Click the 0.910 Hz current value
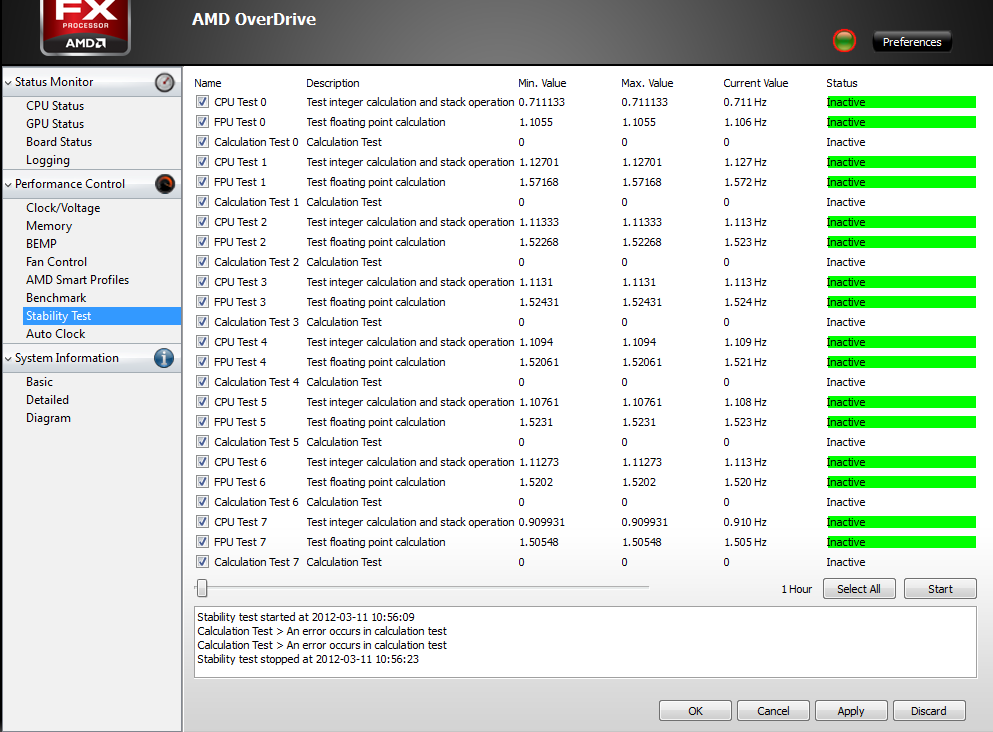The width and height of the screenshot is (993, 732). click(x=745, y=522)
